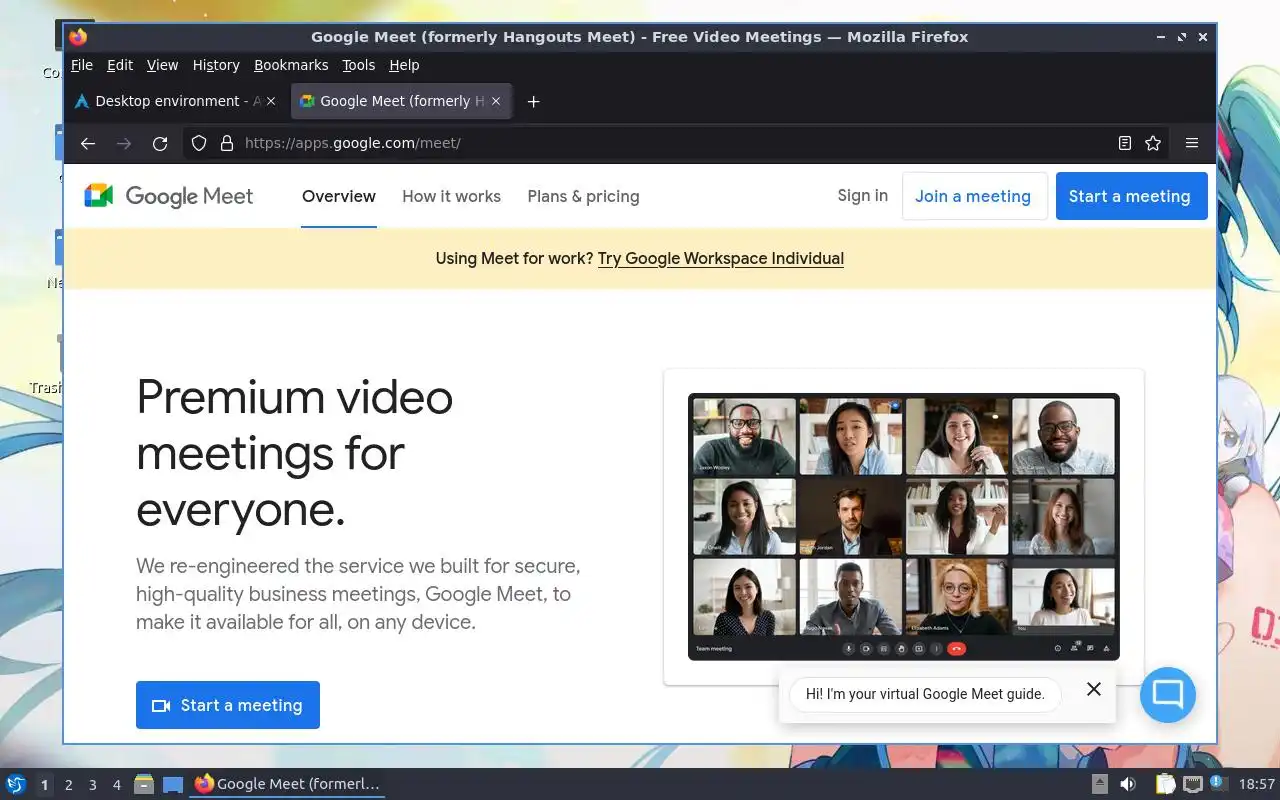
Task: Reload the current page
Action: 160,143
